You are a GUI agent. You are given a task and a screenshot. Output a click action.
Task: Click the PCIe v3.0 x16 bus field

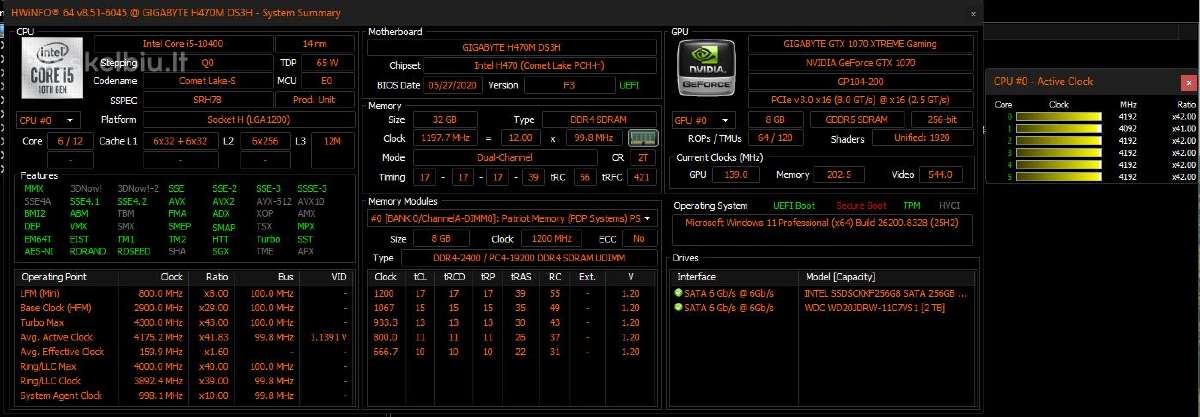(x=860, y=100)
